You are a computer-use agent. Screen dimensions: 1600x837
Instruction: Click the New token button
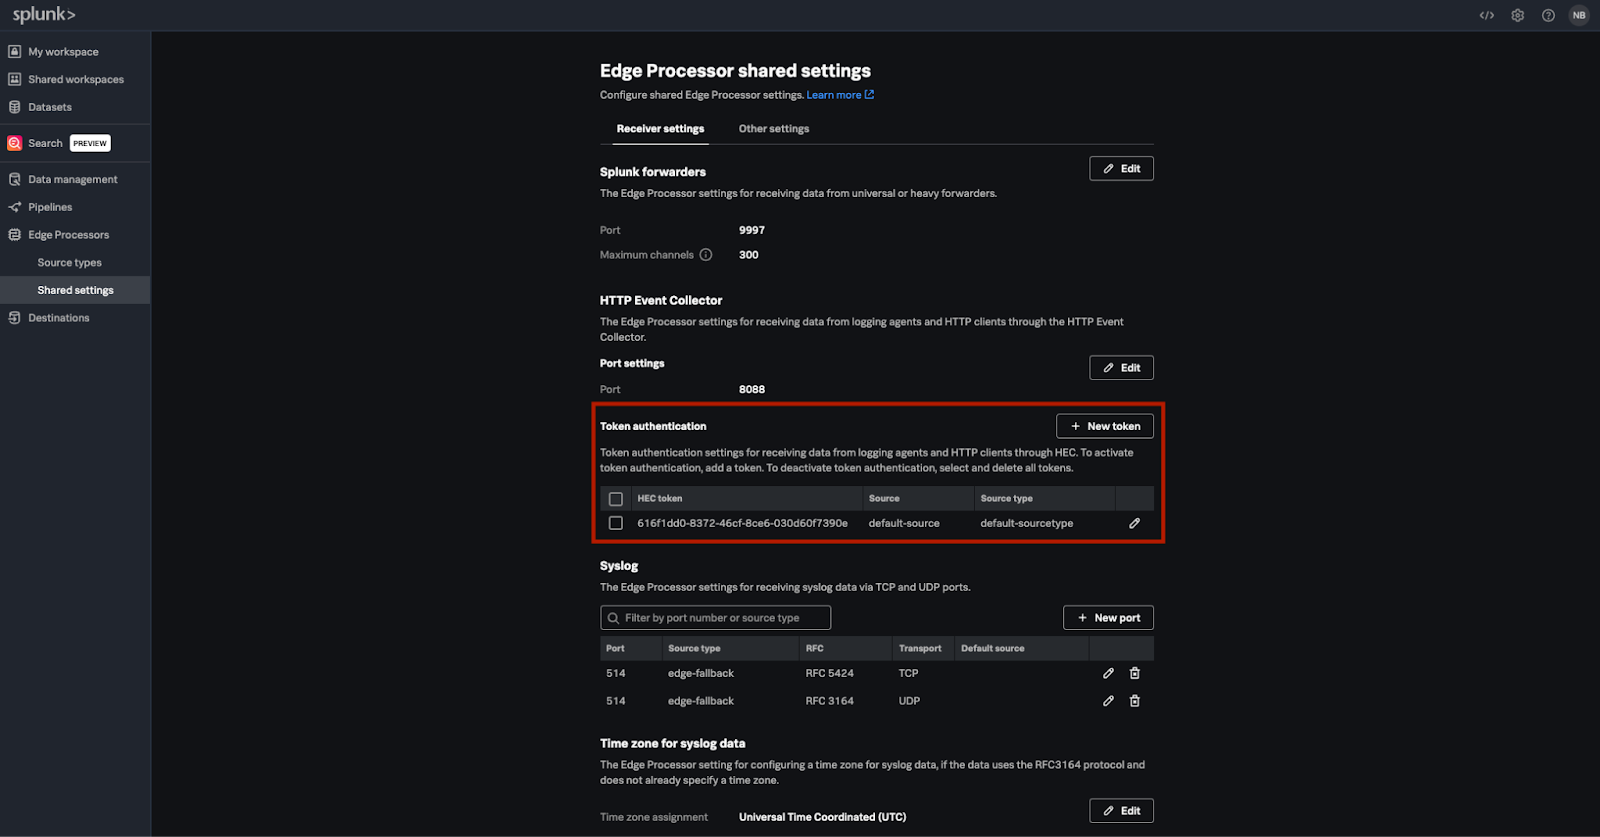(x=1105, y=426)
